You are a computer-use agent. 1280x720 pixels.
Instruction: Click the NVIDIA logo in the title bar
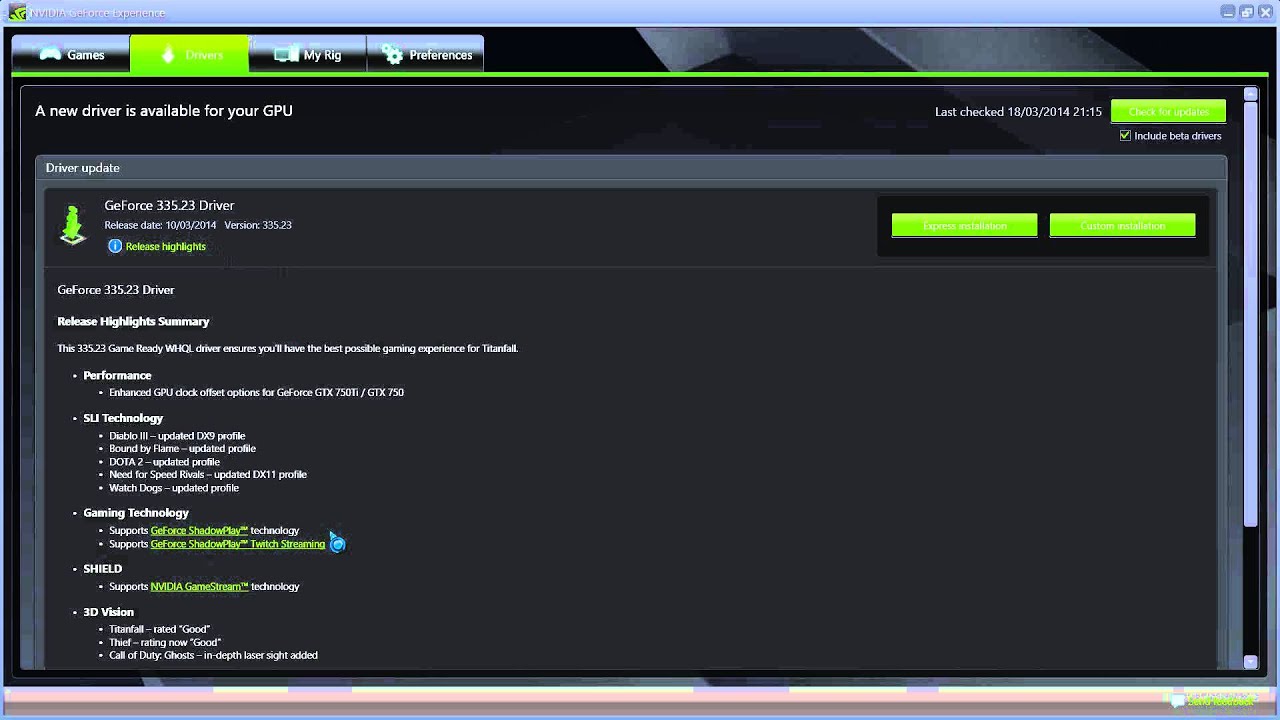[17, 13]
